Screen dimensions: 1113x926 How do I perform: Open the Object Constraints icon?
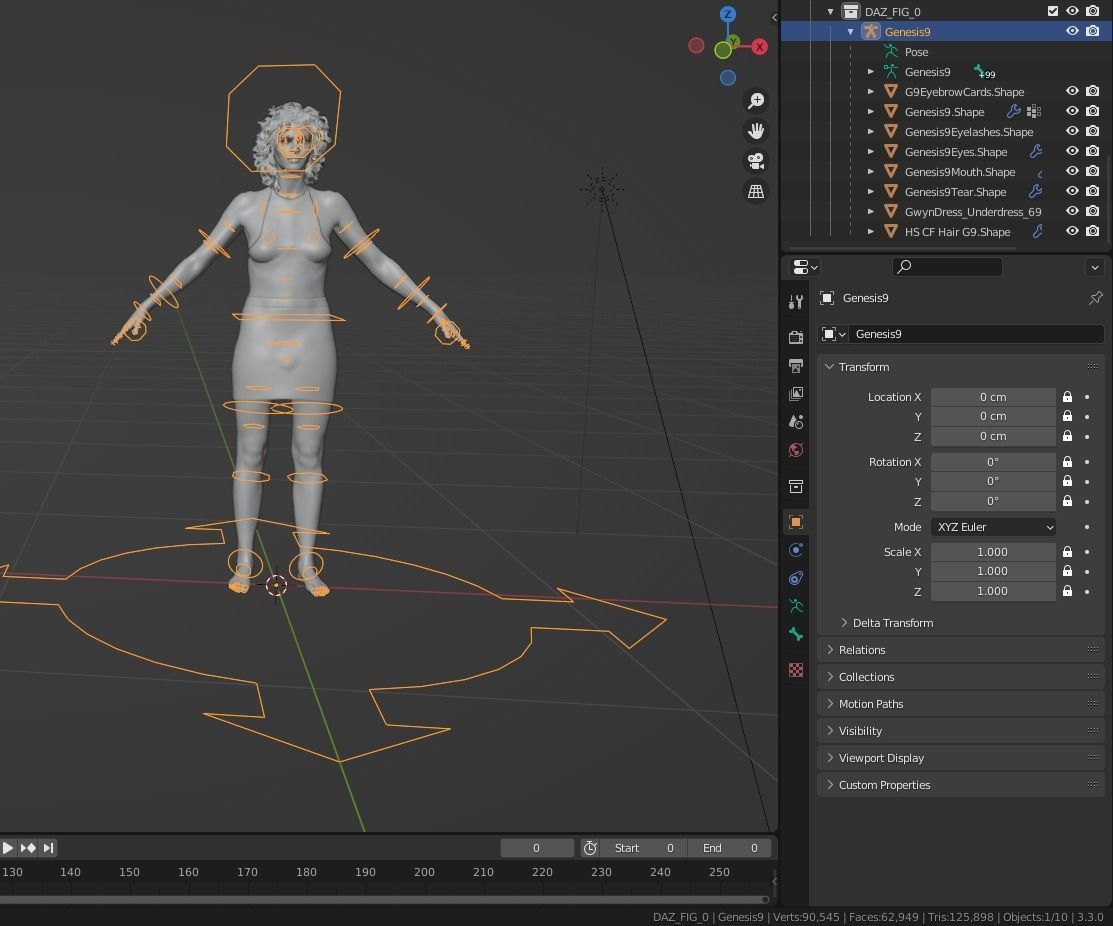pos(796,578)
